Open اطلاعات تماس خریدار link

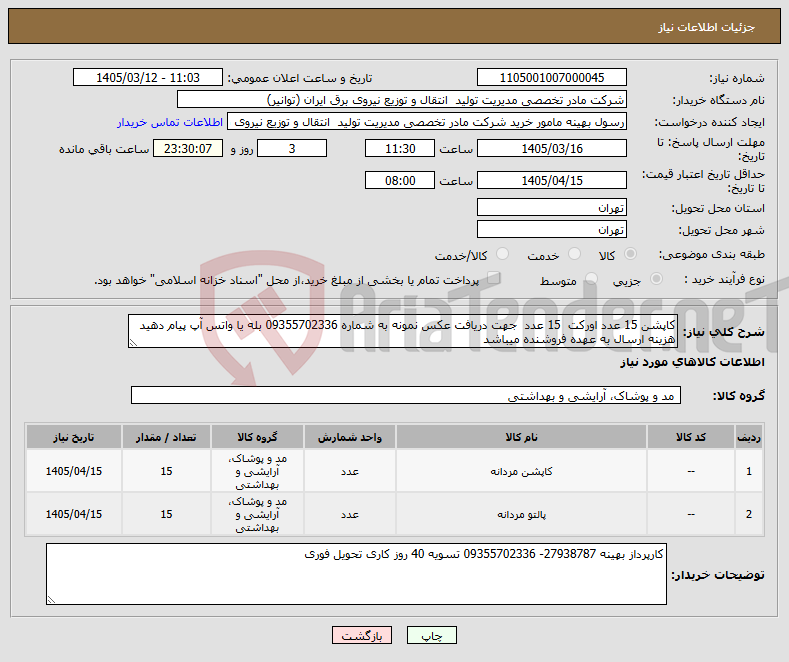170,122
